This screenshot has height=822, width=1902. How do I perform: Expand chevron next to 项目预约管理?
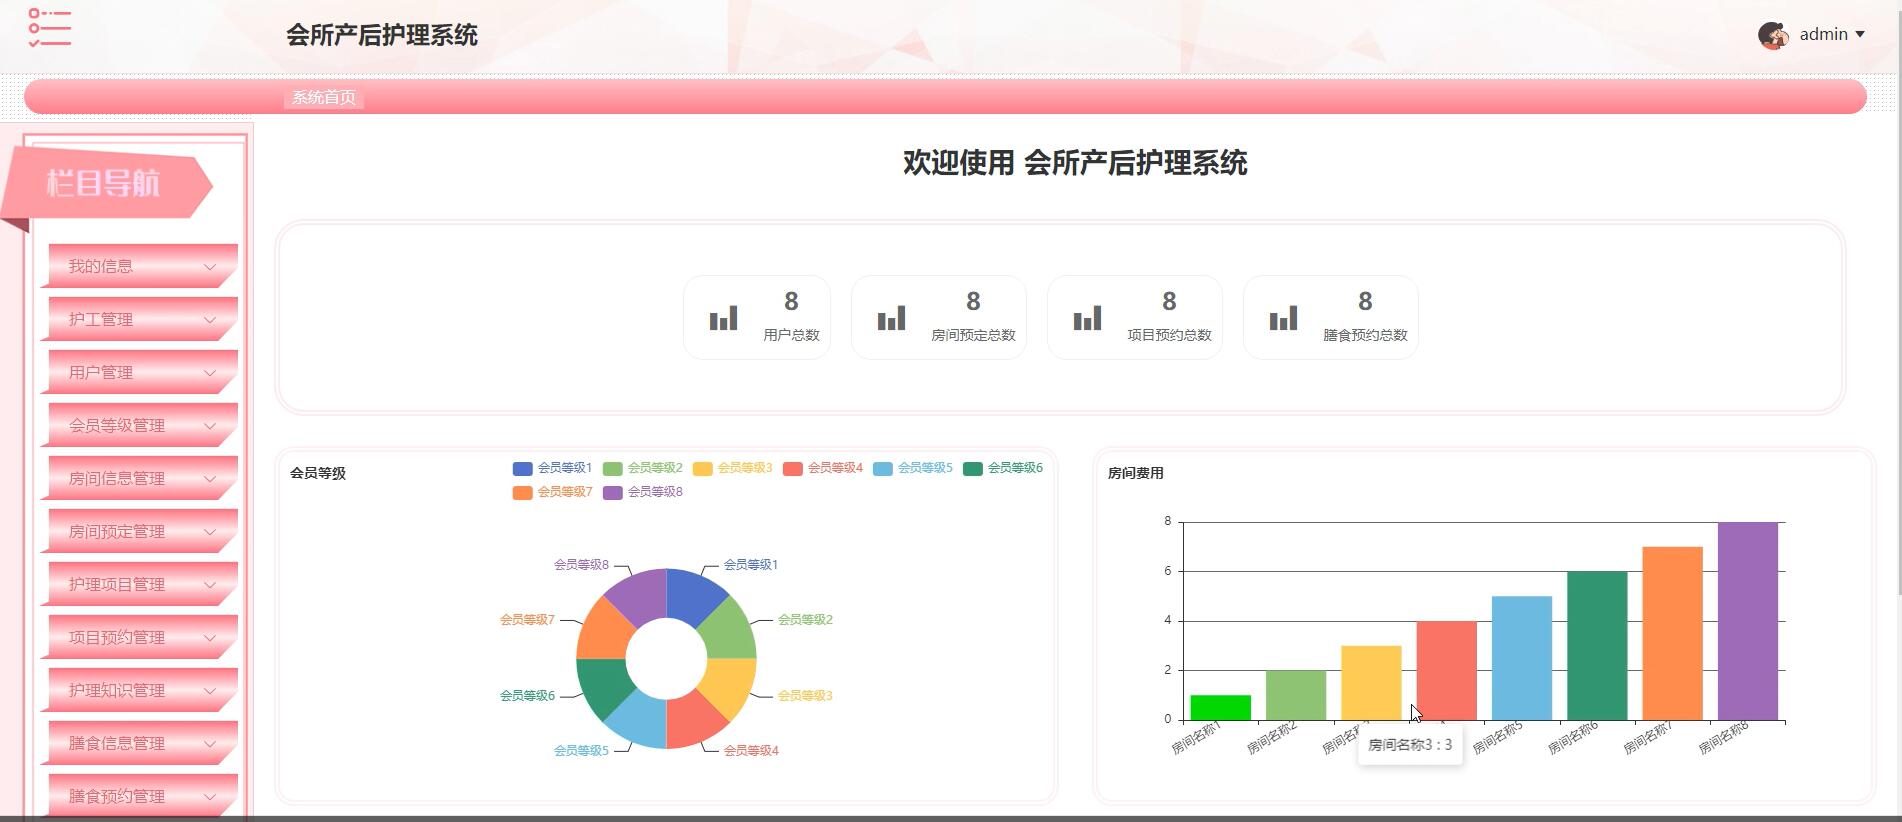pos(210,638)
